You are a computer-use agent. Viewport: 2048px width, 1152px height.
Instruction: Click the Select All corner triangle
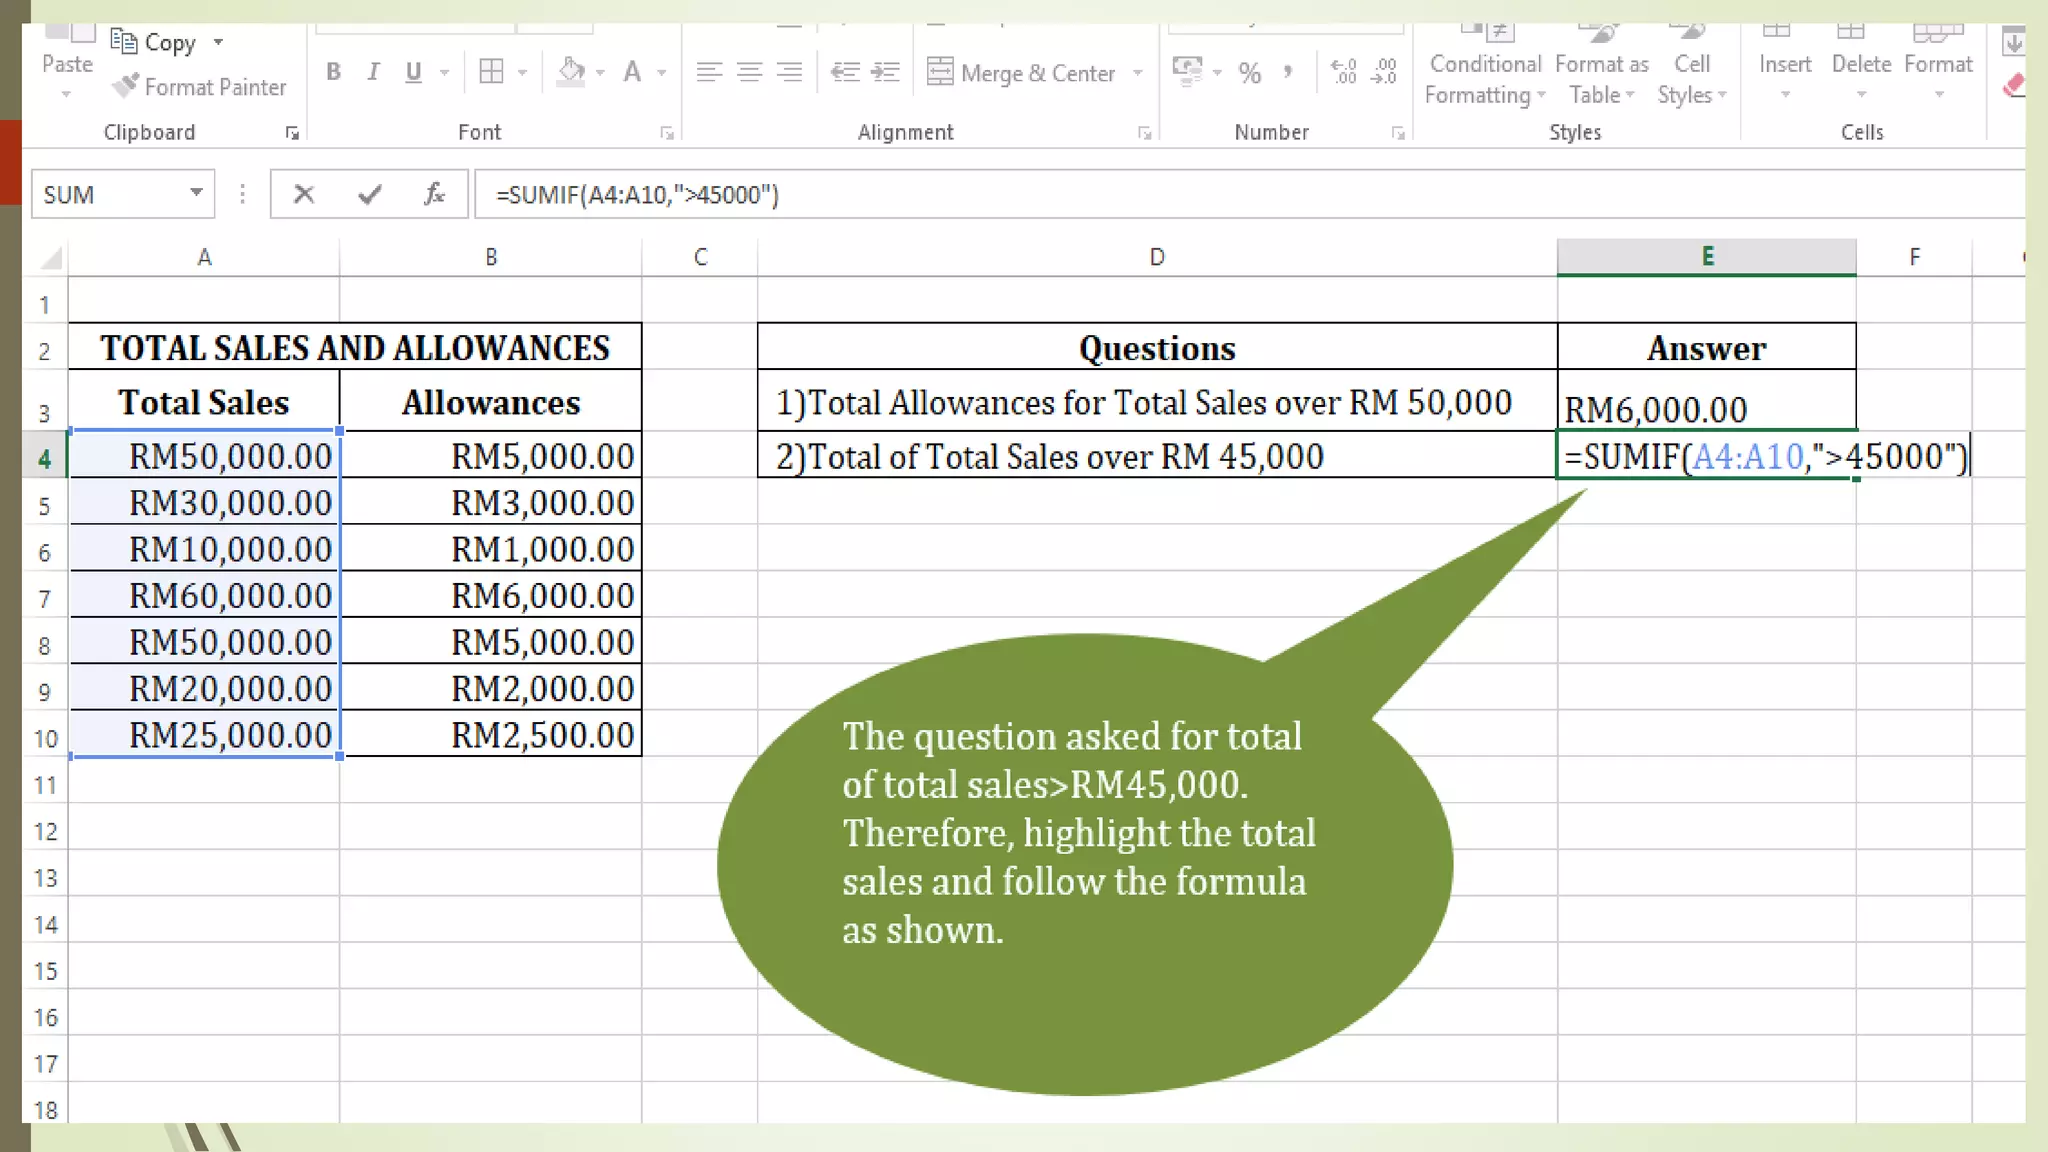[50, 258]
